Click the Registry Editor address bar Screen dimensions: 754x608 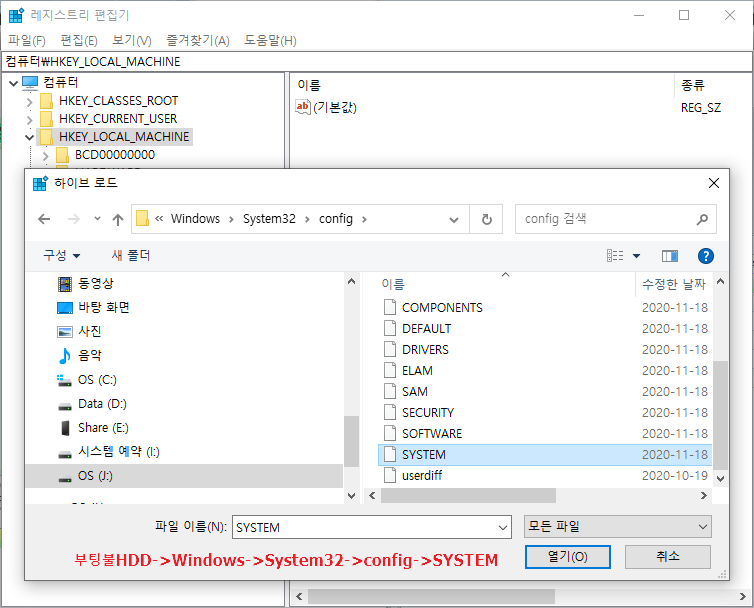click(x=377, y=62)
